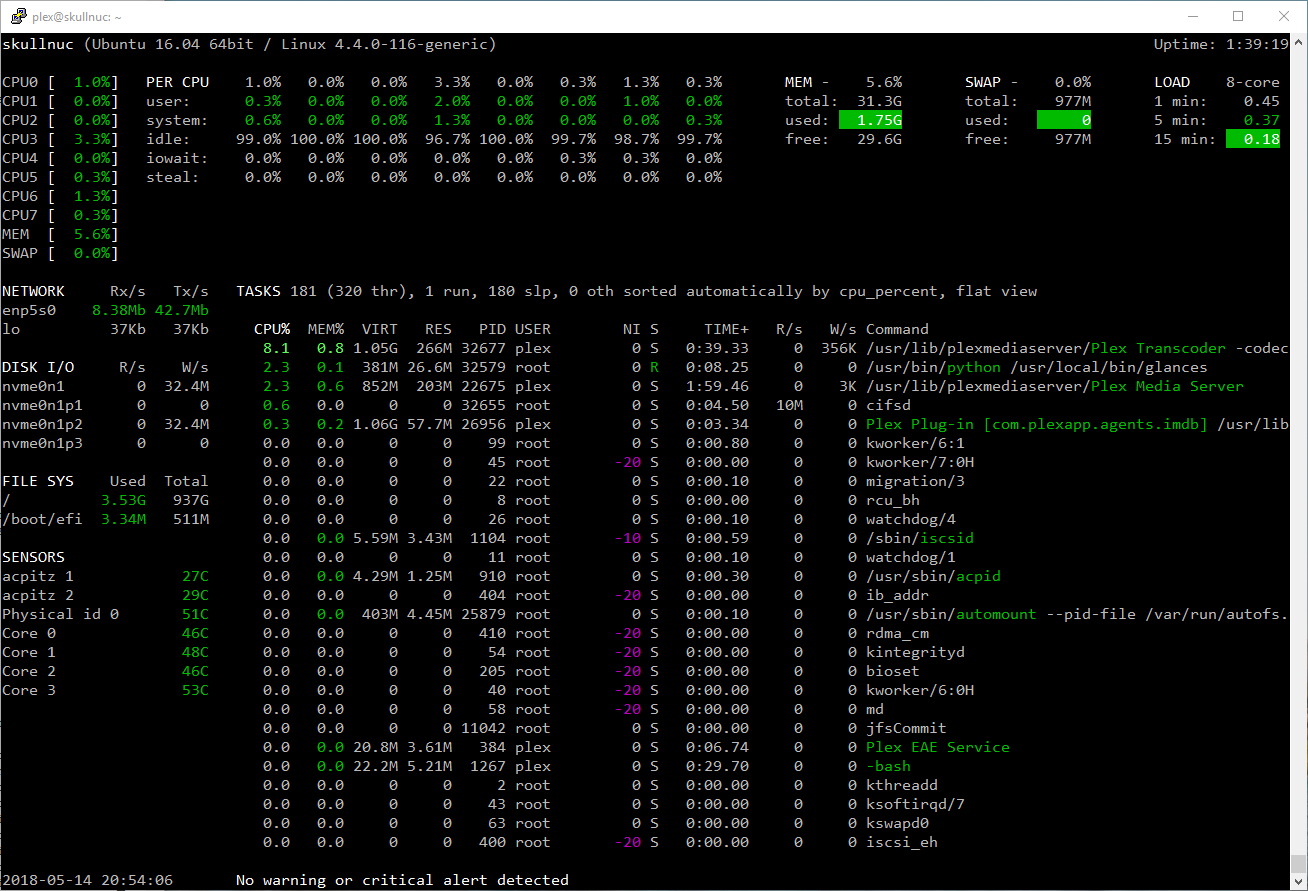Click the 'iowait:' row label
This screenshot has width=1308, height=891.
click(x=178, y=158)
